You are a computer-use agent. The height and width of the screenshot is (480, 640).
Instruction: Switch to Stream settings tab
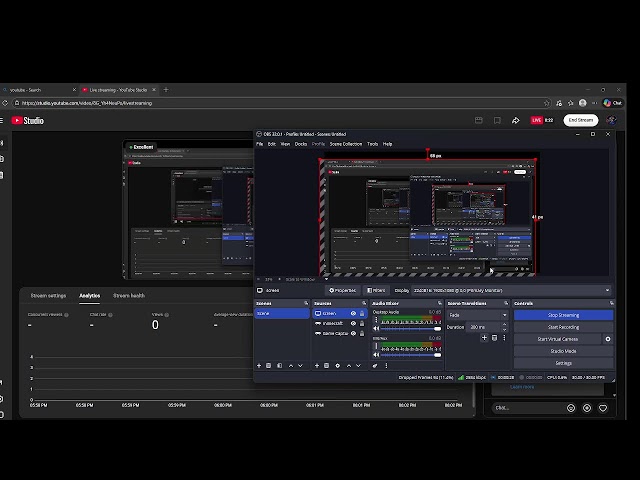tap(48, 296)
